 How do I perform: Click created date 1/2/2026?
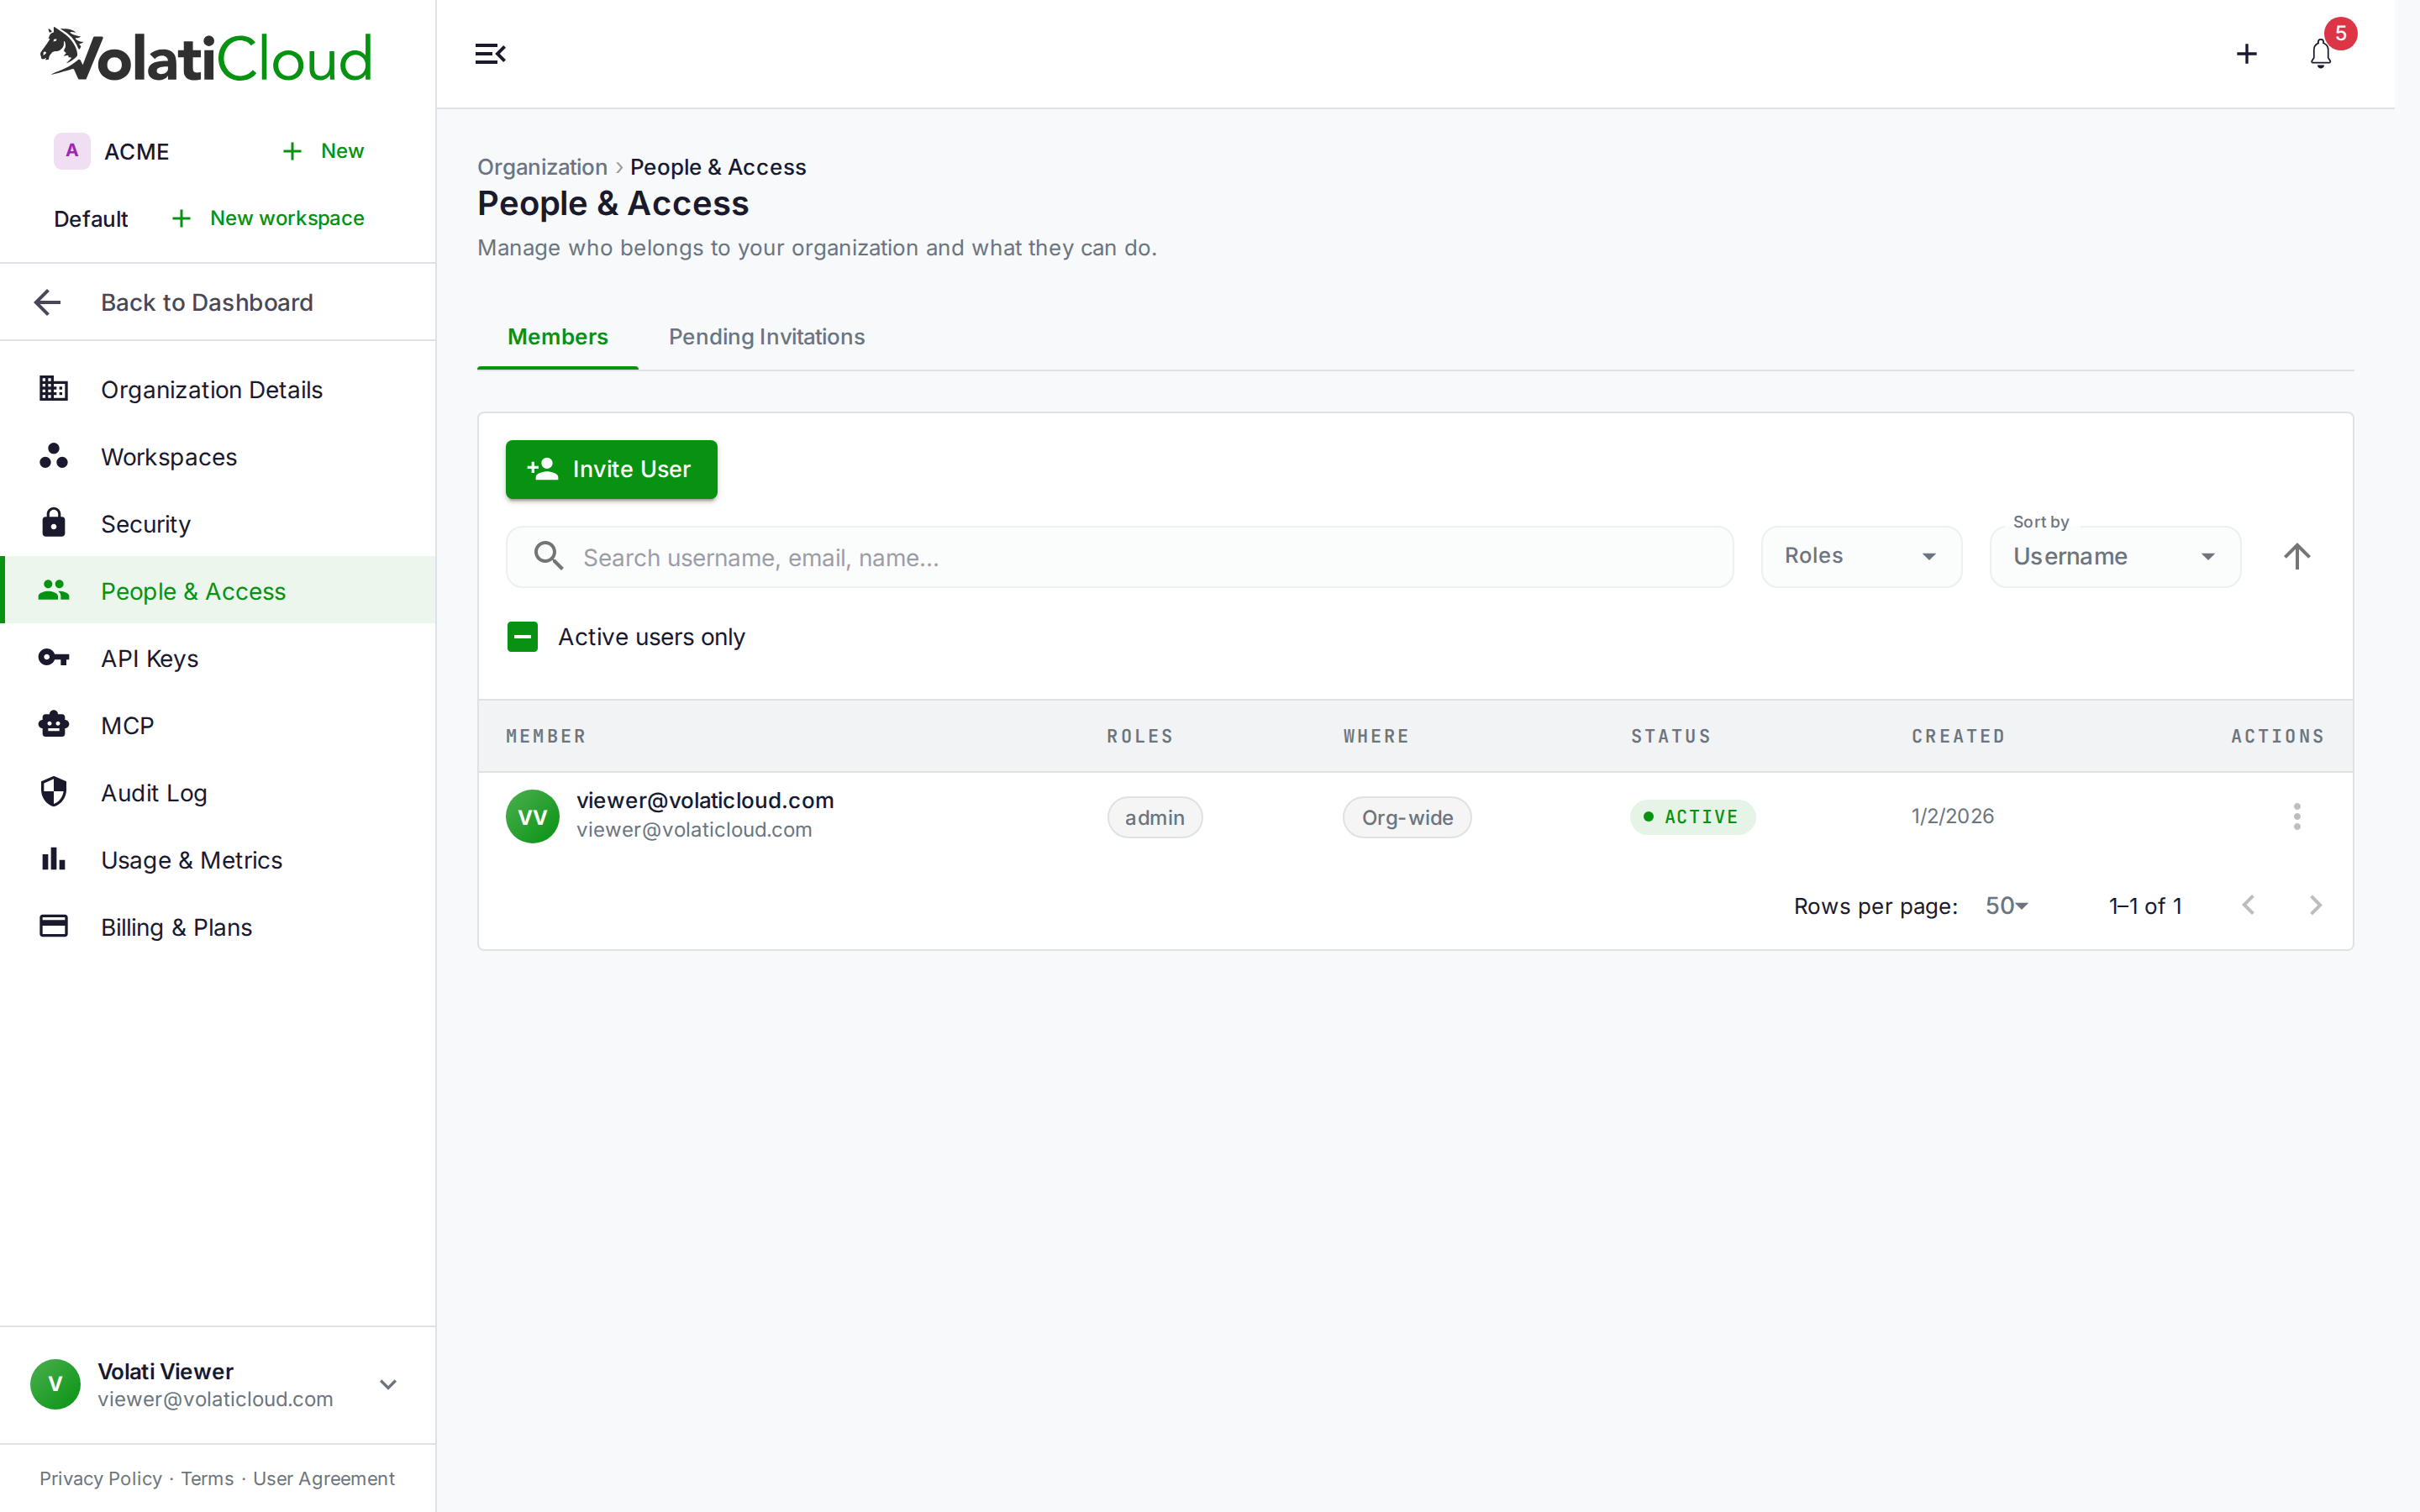[x=1952, y=816]
